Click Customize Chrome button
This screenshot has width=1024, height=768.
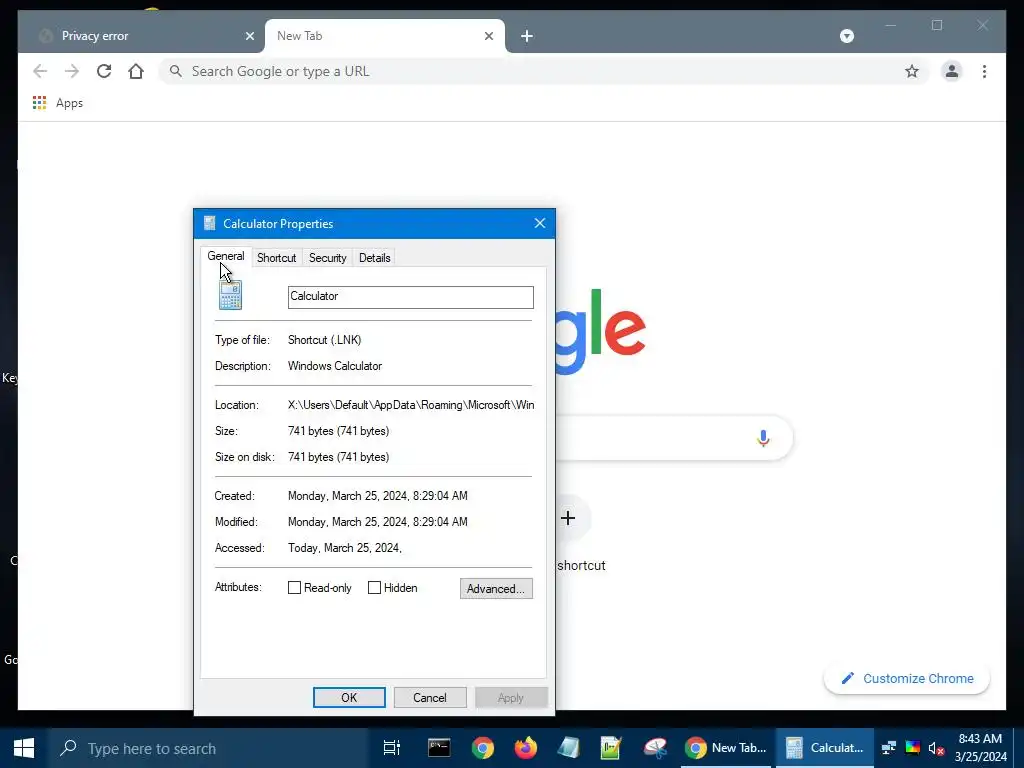[907, 679]
